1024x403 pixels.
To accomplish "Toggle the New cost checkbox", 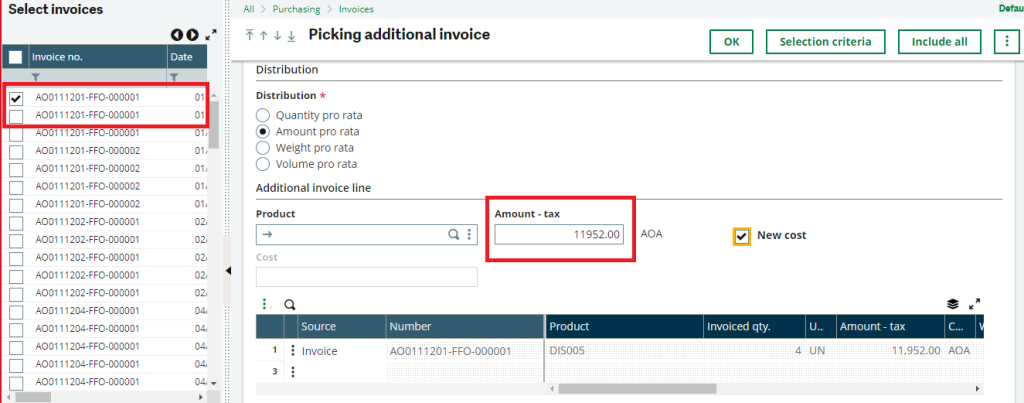I will coord(741,236).
